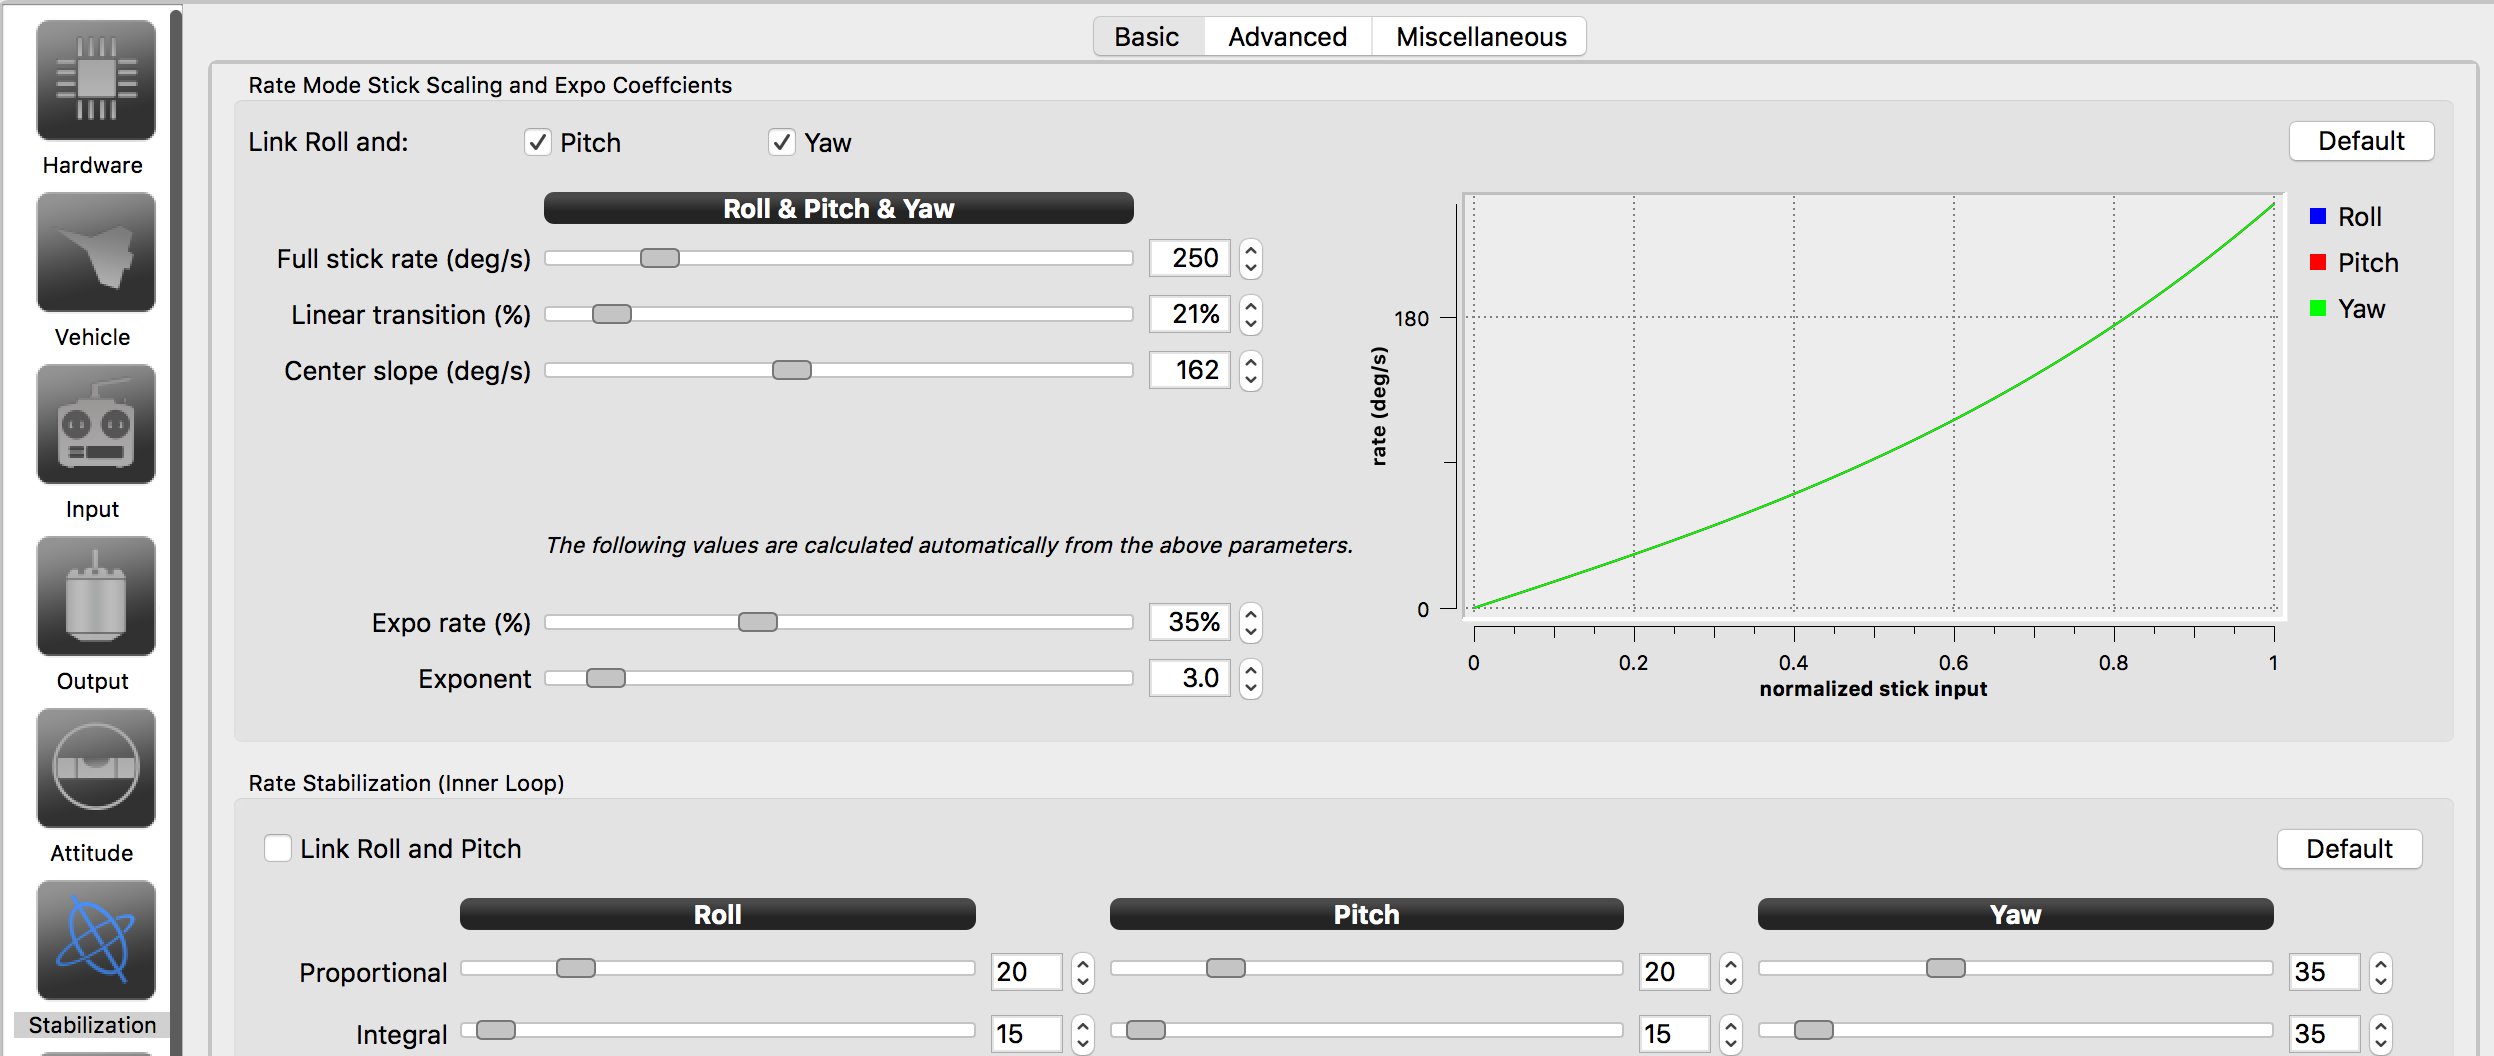Click Default for stick scaling settings

click(x=2360, y=141)
